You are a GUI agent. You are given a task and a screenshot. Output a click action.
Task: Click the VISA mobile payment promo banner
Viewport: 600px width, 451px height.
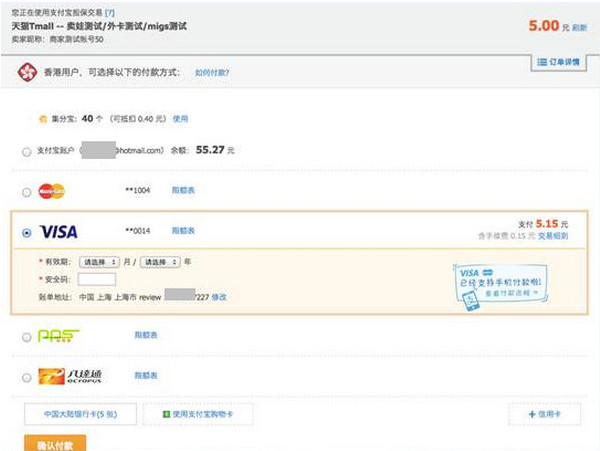500,286
